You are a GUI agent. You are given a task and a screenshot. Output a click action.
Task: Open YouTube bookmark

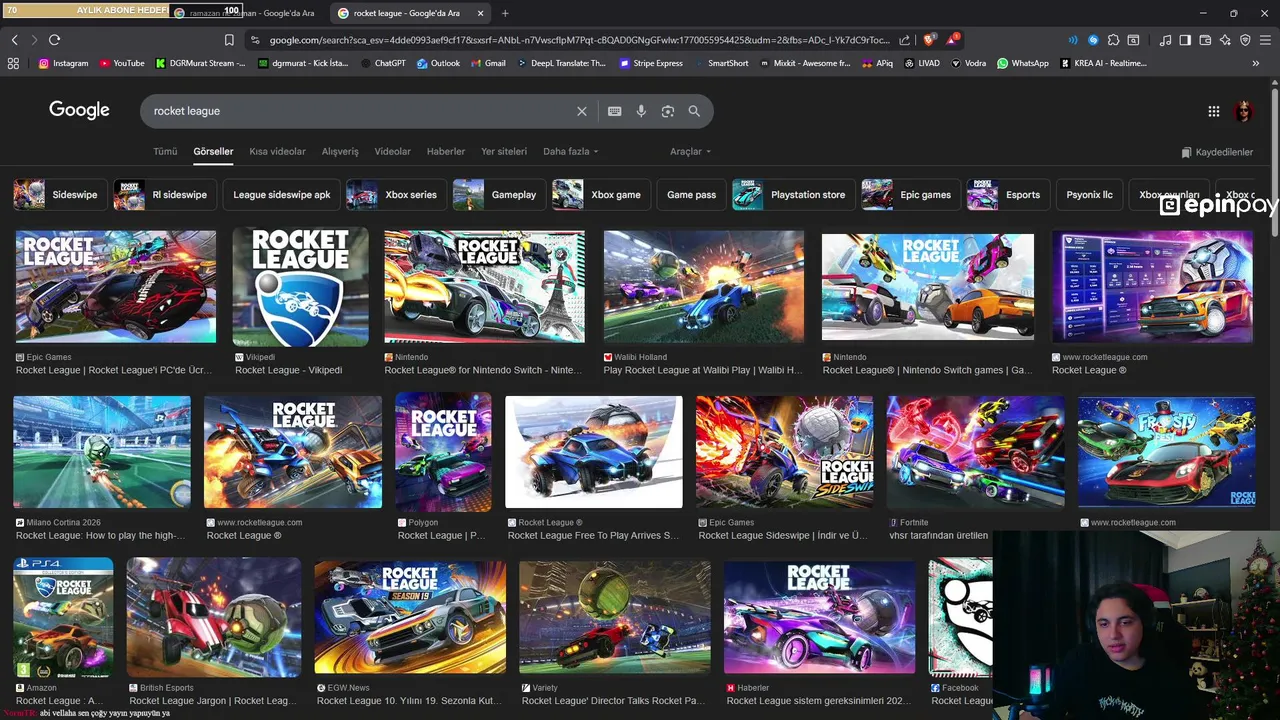[122, 63]
